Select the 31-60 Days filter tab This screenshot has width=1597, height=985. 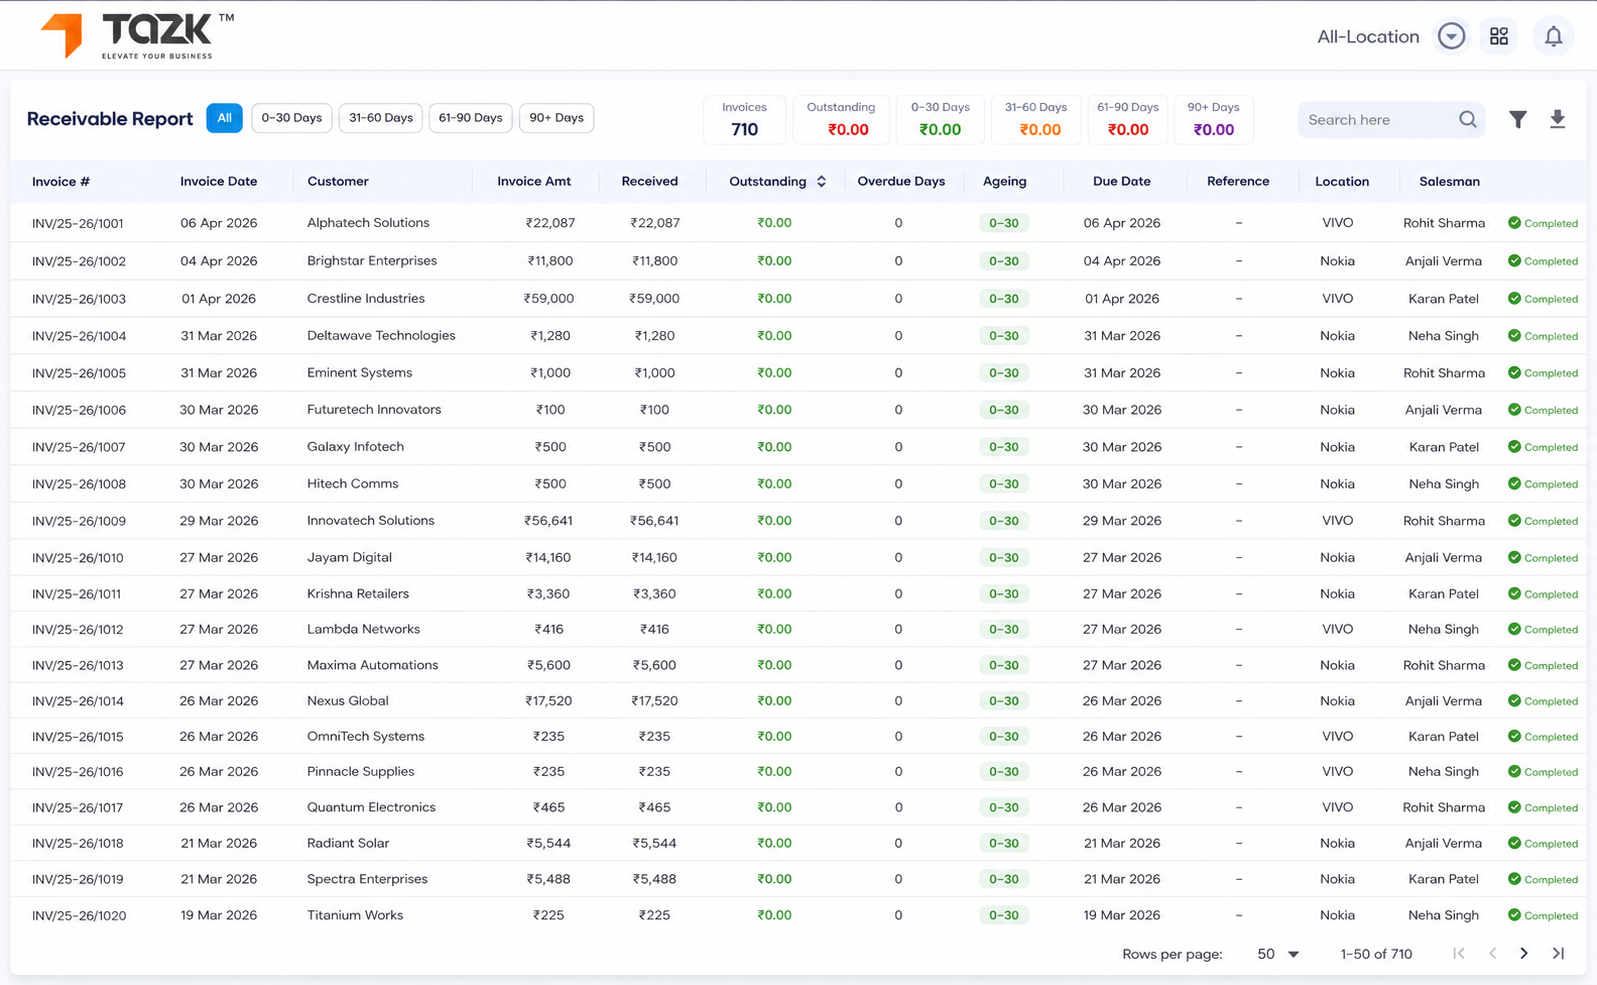click(381, 118)
